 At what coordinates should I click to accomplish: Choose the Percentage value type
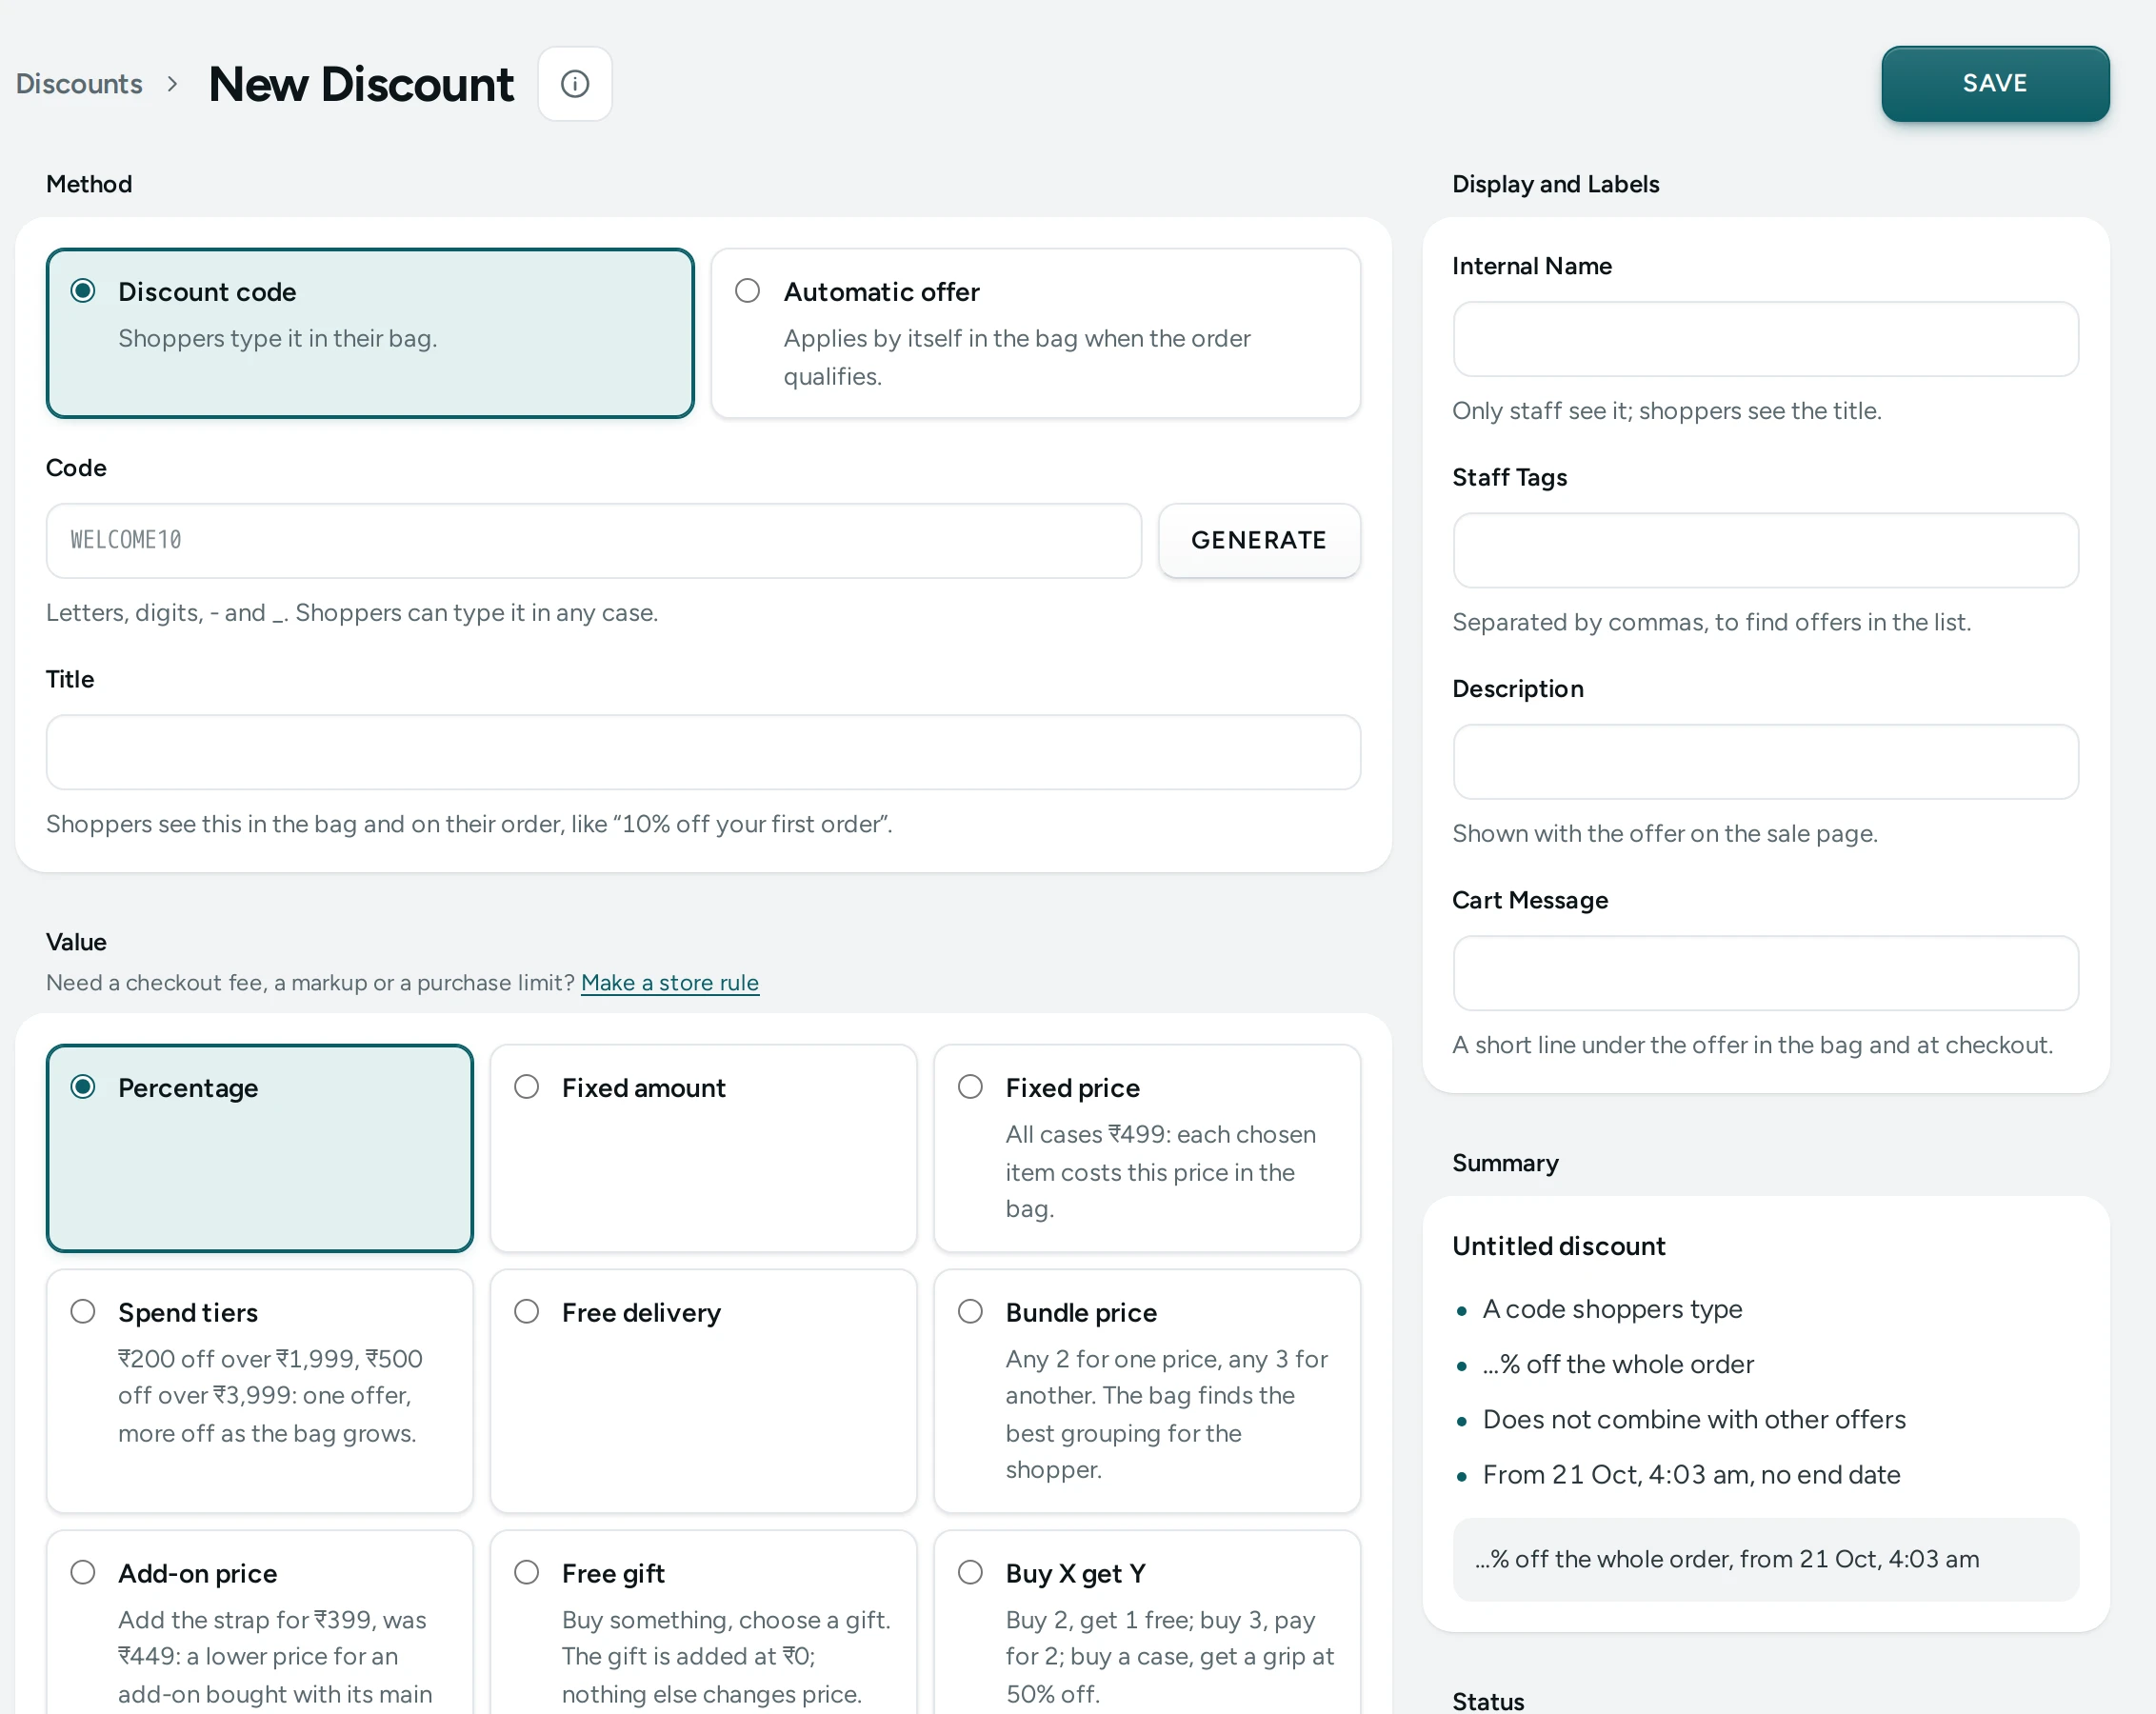pyautogui.click(x=260, y=1148)
